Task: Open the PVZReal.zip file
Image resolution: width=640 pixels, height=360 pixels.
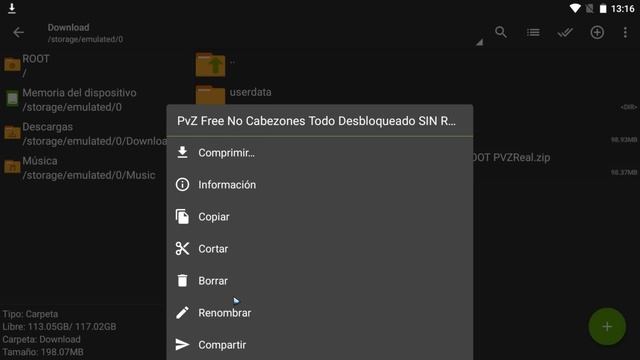Action: [511, 158]
